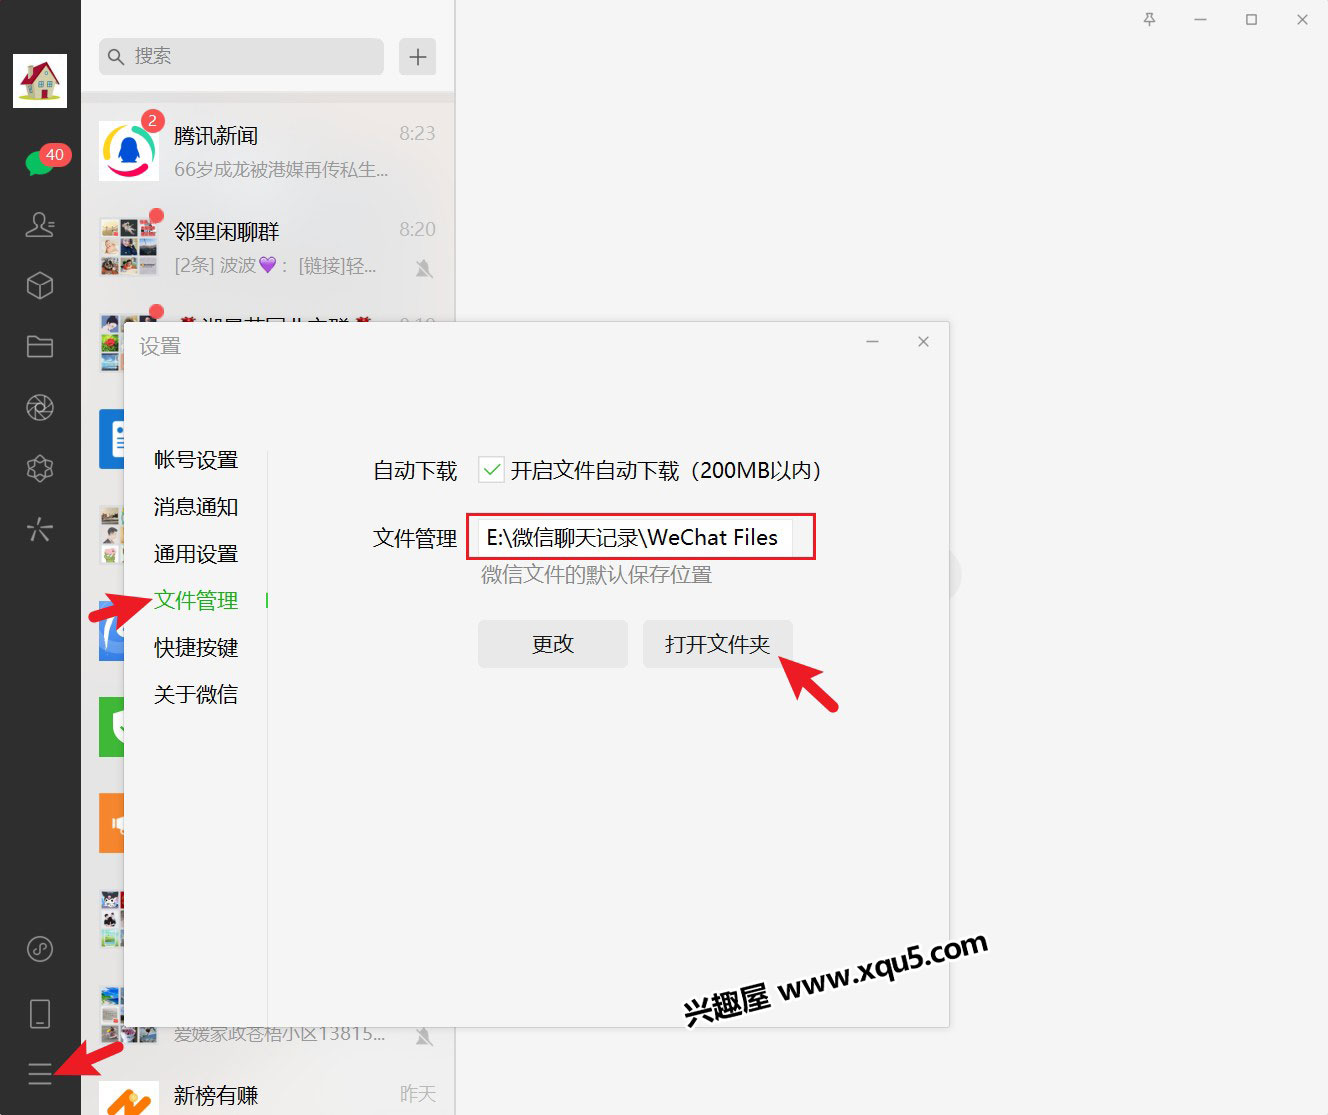Screen dimensions: 1328x1115
Task: Select the 快捷按键 settings tab
Action: pyautogui.click(x=196, y=648)
